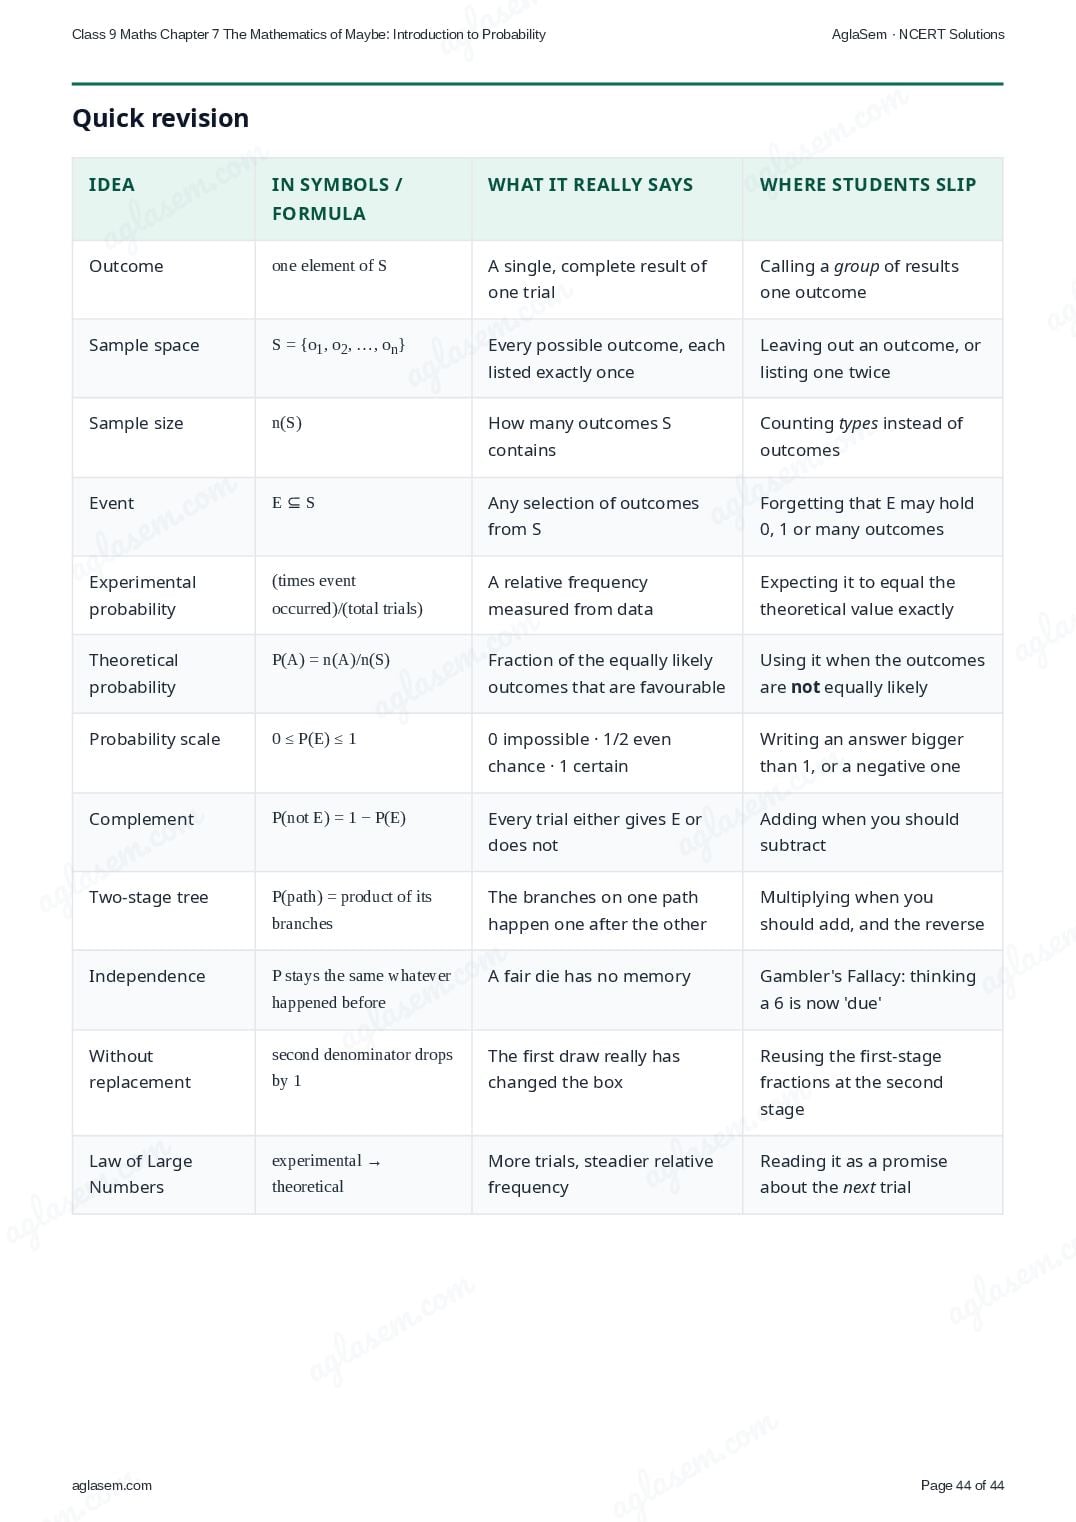Click the WHAT IT REALLY SAYS header
The width and height of the screenshot is (1076, 1522).
pos(590,185)
